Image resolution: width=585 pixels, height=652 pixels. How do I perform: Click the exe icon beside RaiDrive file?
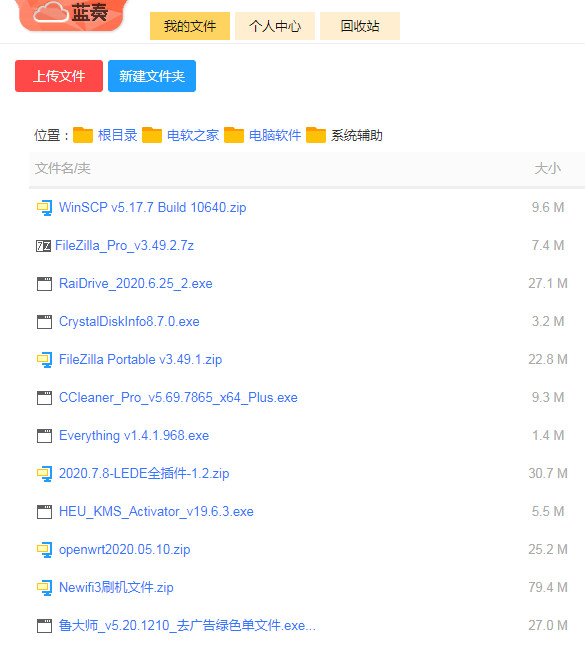click(x=44, y=284)
